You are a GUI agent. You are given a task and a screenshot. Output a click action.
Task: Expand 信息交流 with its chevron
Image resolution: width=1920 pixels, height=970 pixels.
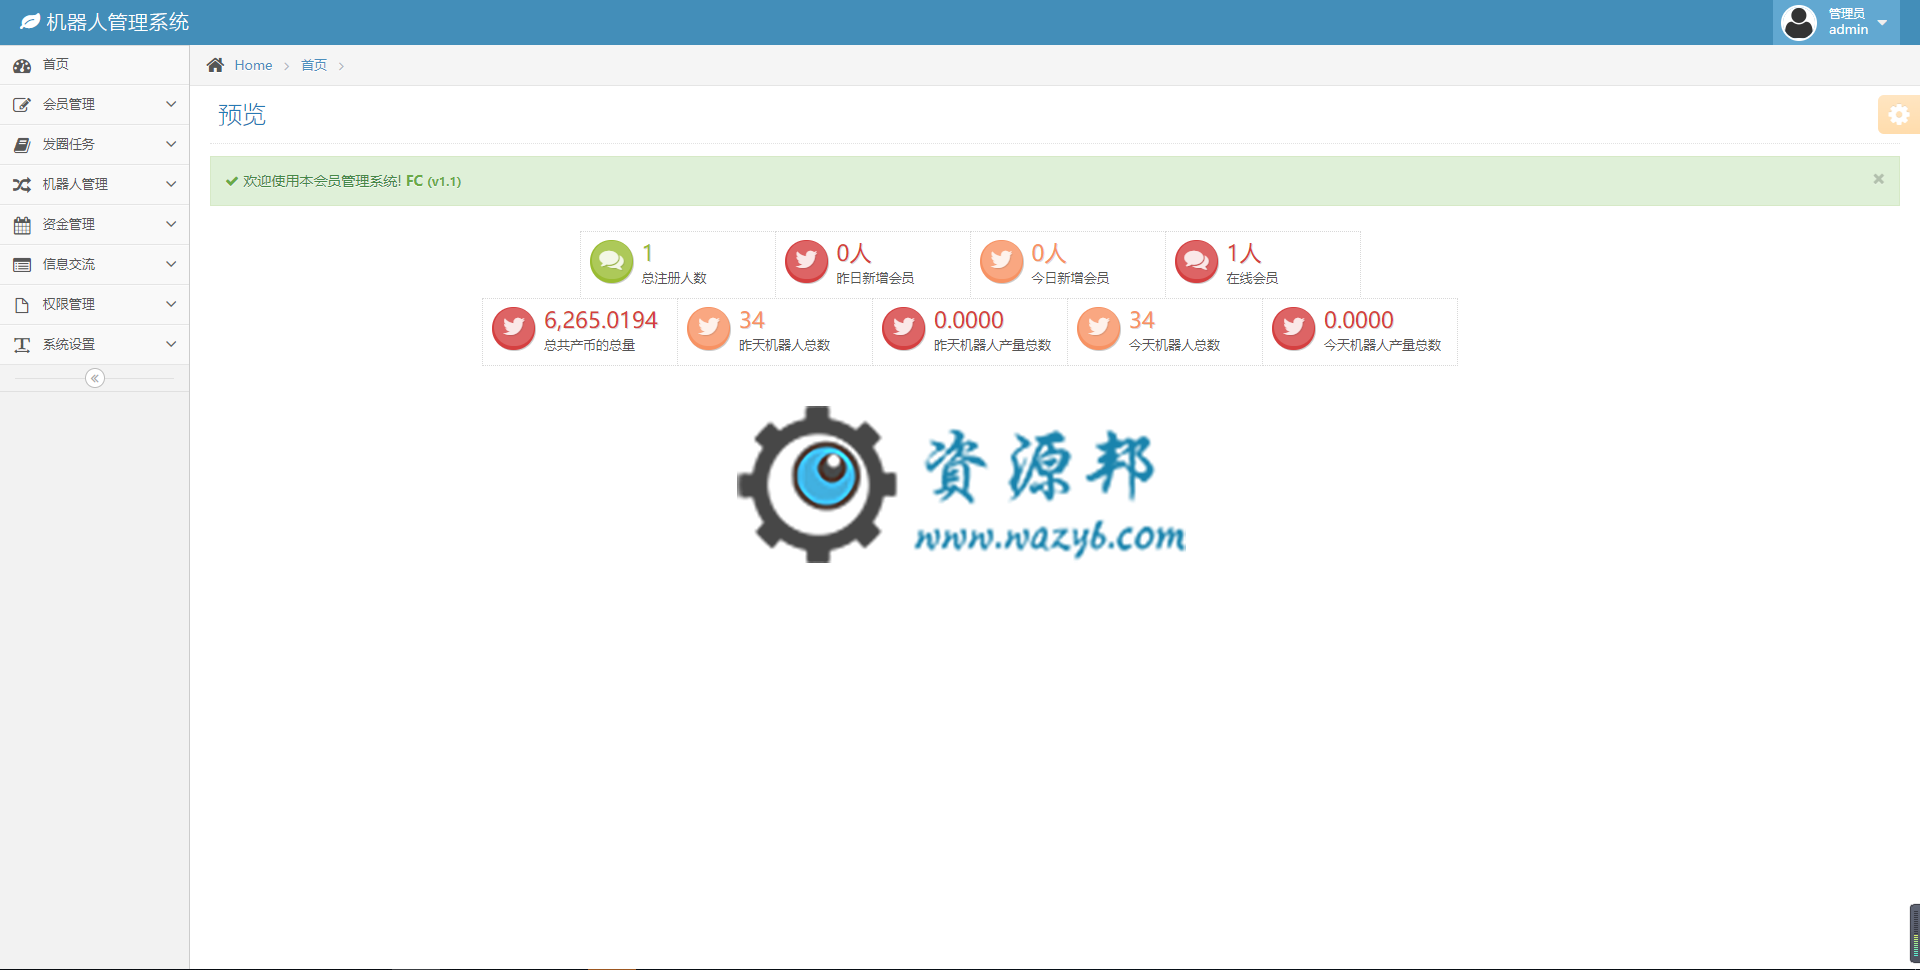171,264
